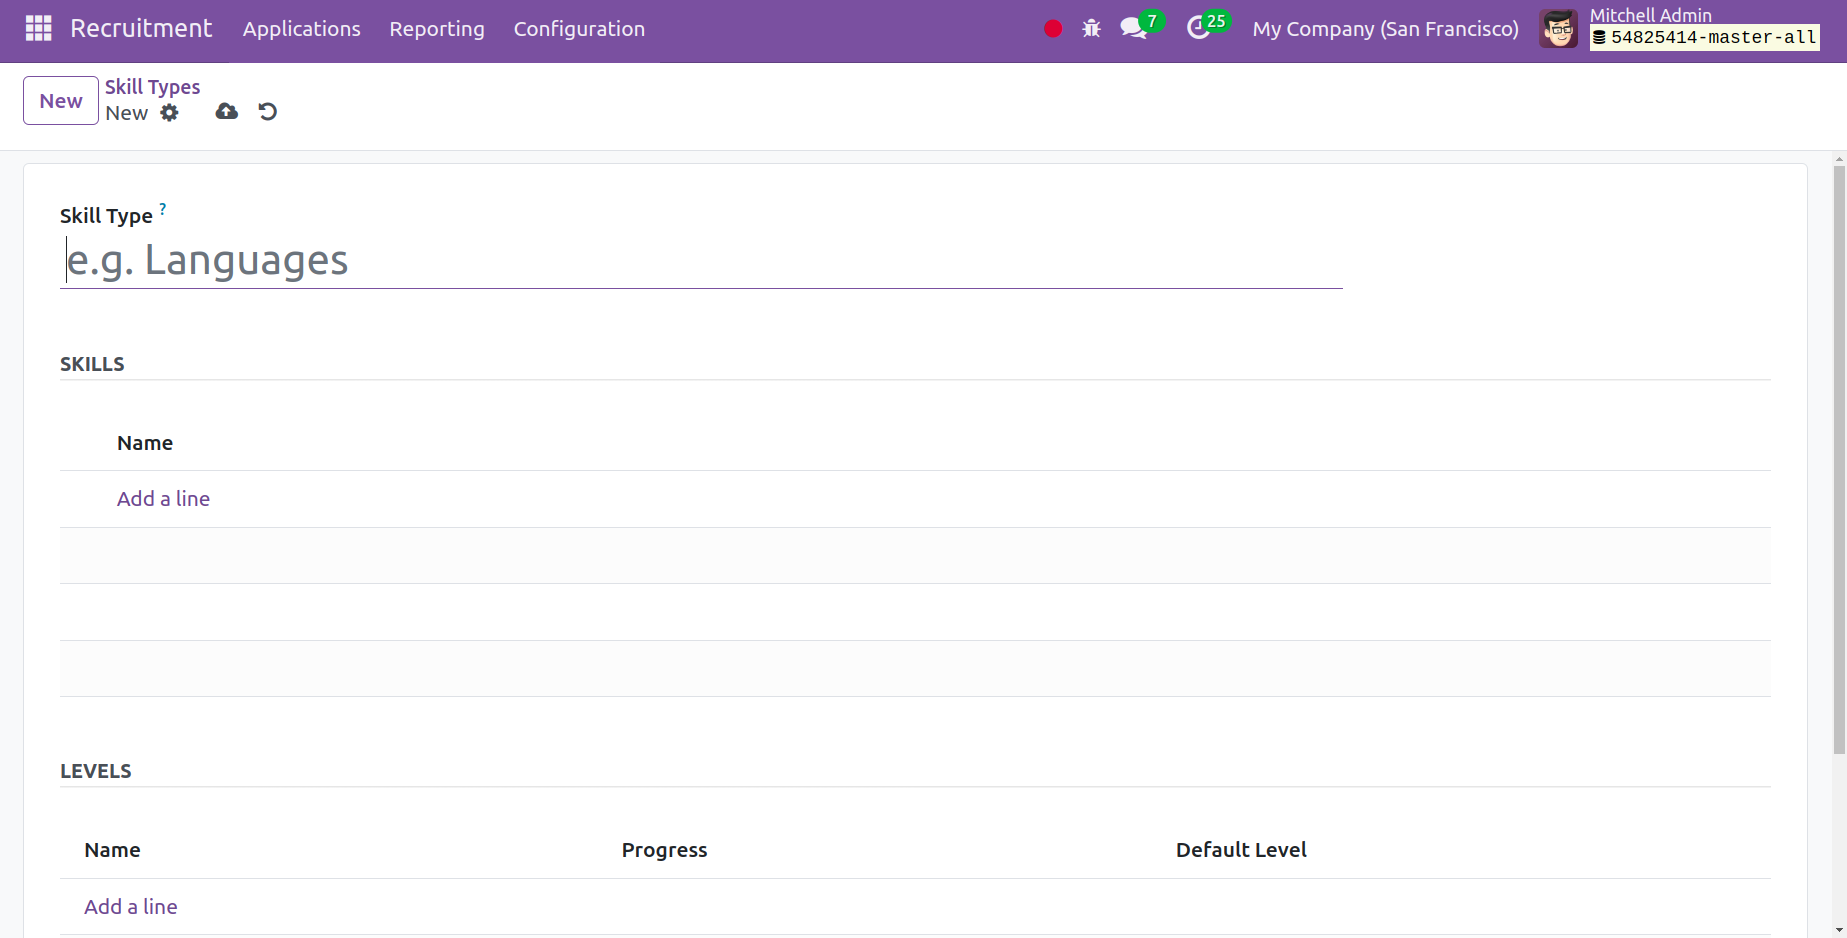Discard changes with the undo icon
The image size is (1847, 938).
click(x=267, y=111)
